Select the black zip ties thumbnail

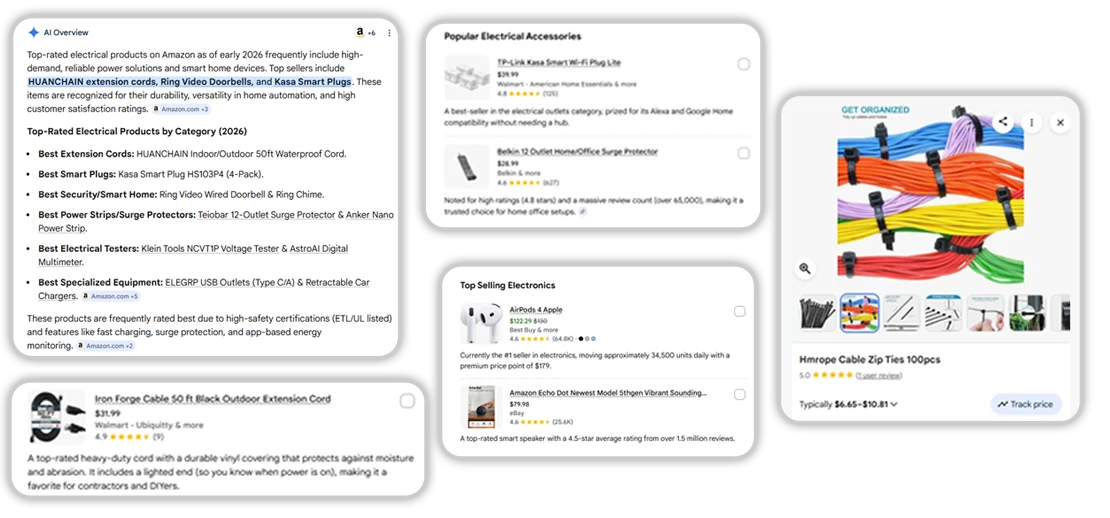819,313
